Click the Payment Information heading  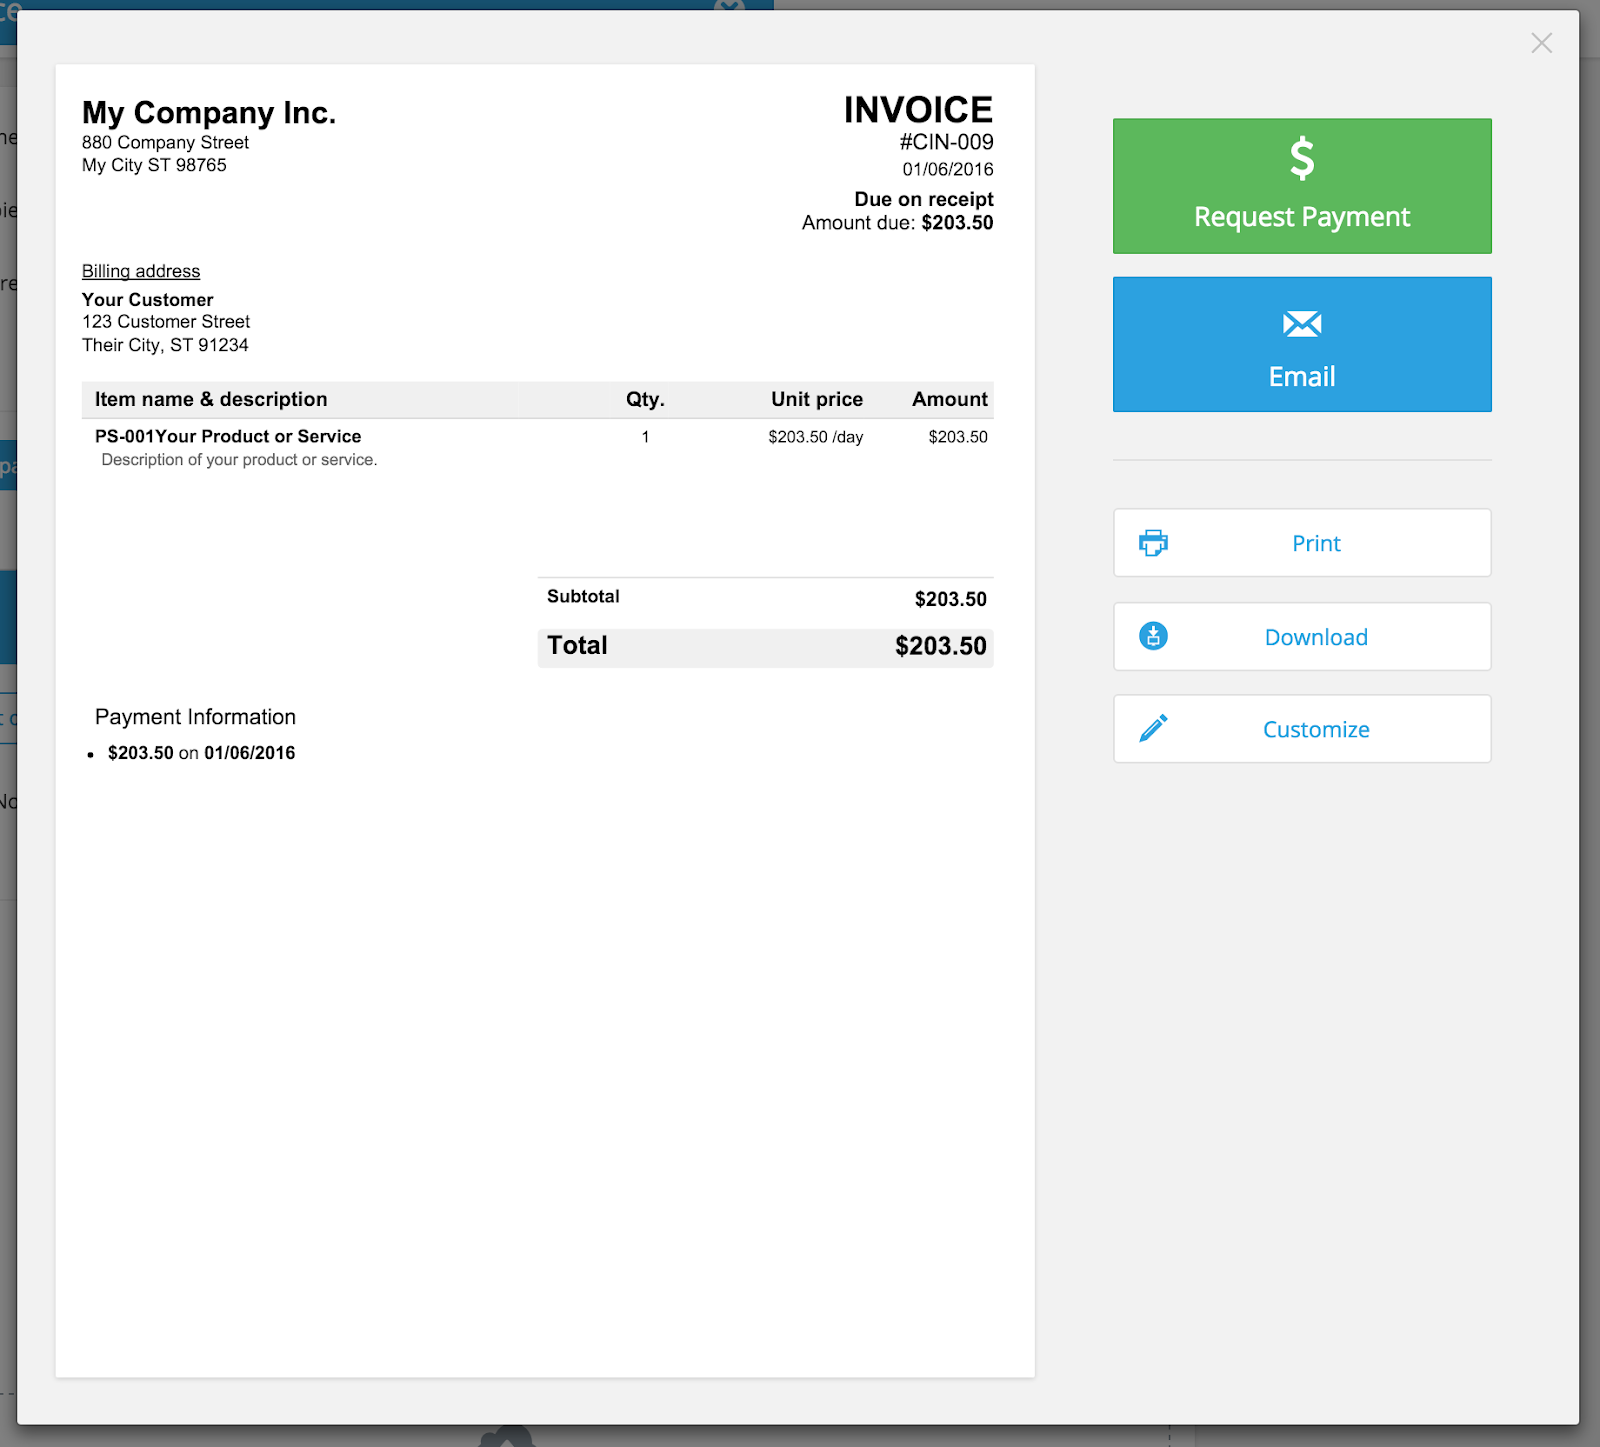195,717
